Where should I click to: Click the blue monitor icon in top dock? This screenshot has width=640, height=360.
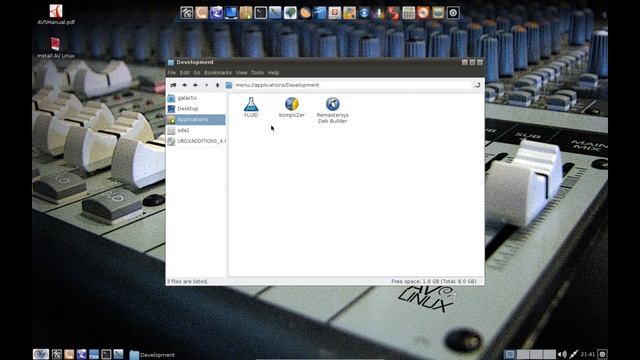[x=231, y=13]
